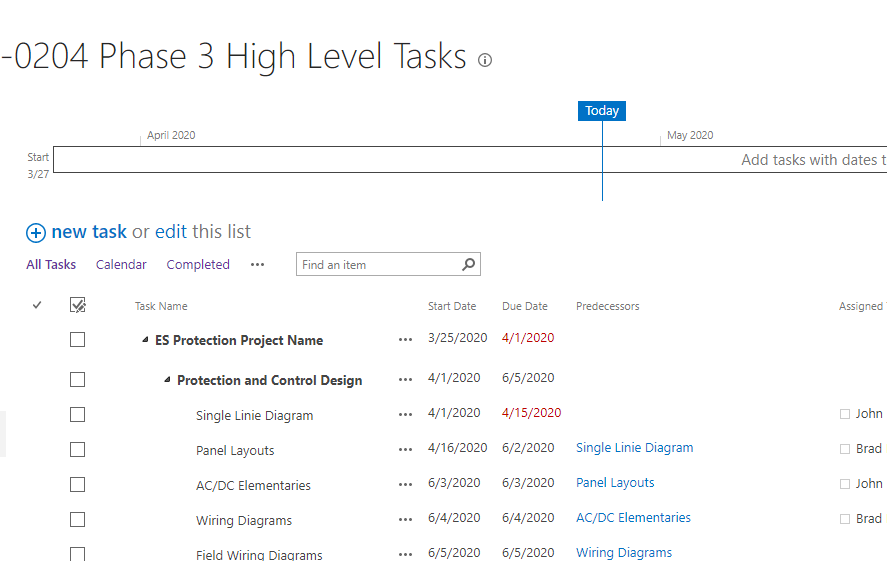Click the plus icon for new task
This screenshot has width=887, height=561.
[x=36, y=232]
